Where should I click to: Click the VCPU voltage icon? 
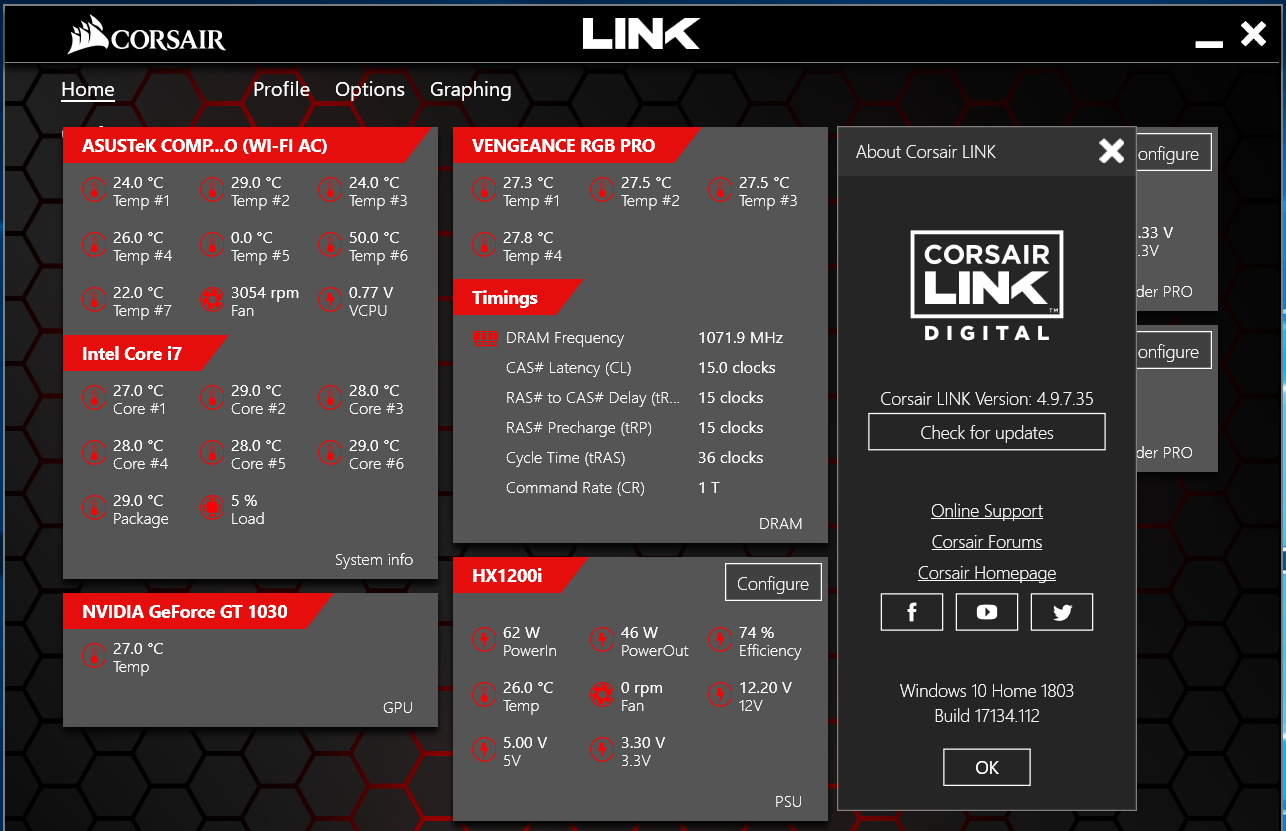pos(330,299)
